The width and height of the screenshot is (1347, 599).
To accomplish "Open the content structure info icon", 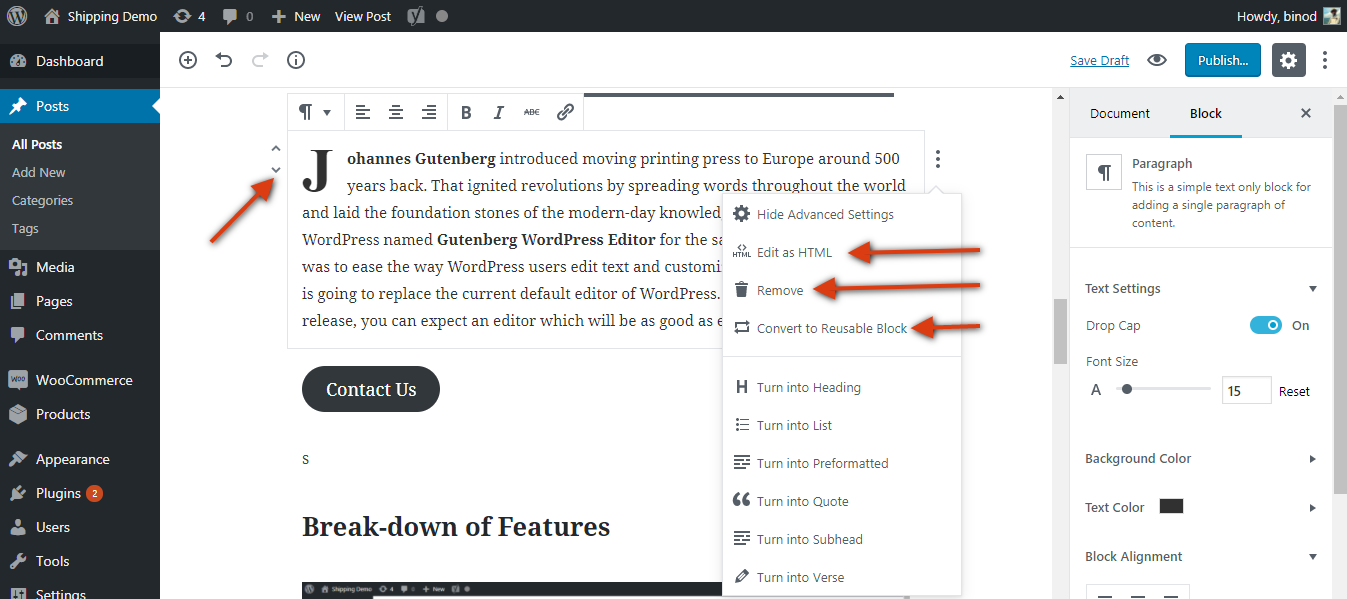I will pyautogui.click(x=296, y=60).
